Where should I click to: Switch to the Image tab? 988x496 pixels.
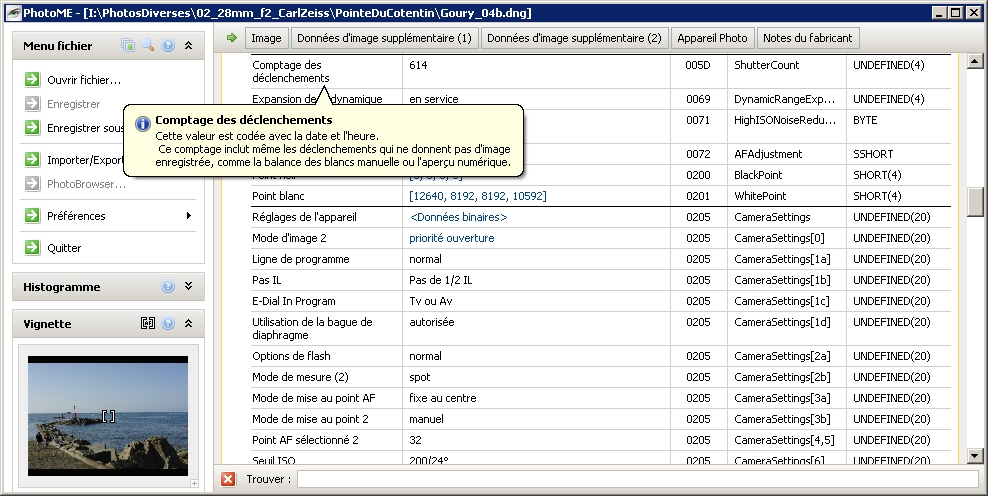pyautogui.click(x=267, y=38)
